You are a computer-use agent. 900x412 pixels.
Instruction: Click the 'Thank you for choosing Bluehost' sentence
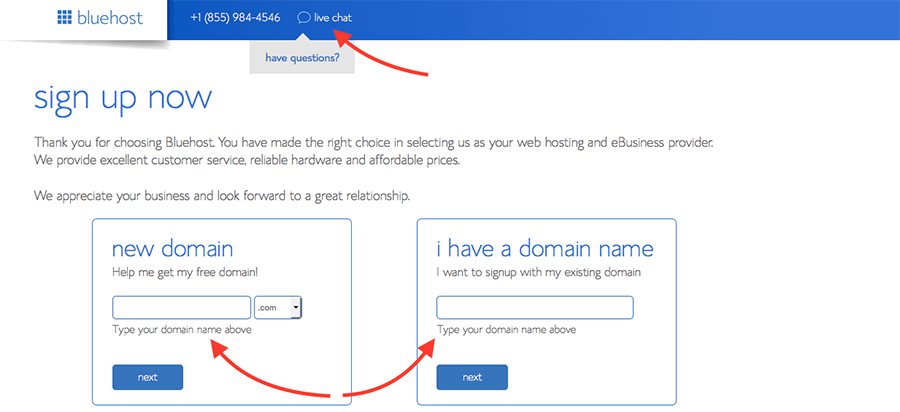[x=374, y=142]
